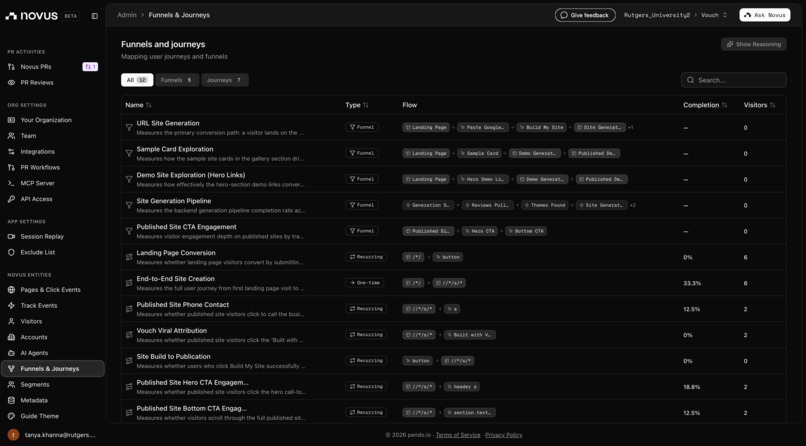Click Hero CTA flow step chip
The image size is (806, 446).
coord(480,231)
